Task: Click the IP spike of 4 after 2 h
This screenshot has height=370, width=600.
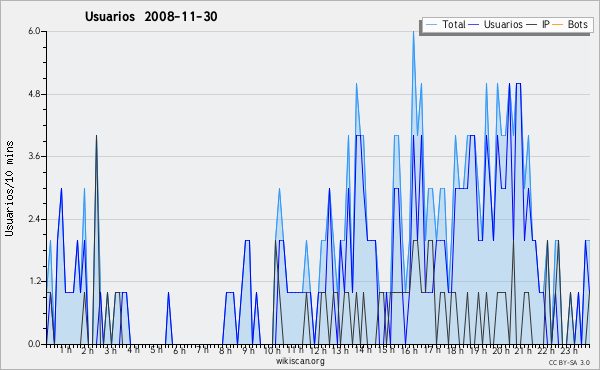Action: (x=96, y=136)
